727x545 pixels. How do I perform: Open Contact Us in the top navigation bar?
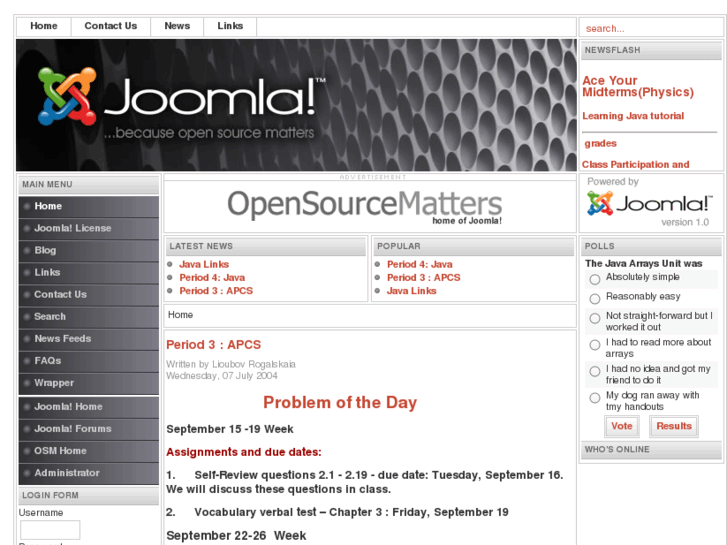pos(111,26)
